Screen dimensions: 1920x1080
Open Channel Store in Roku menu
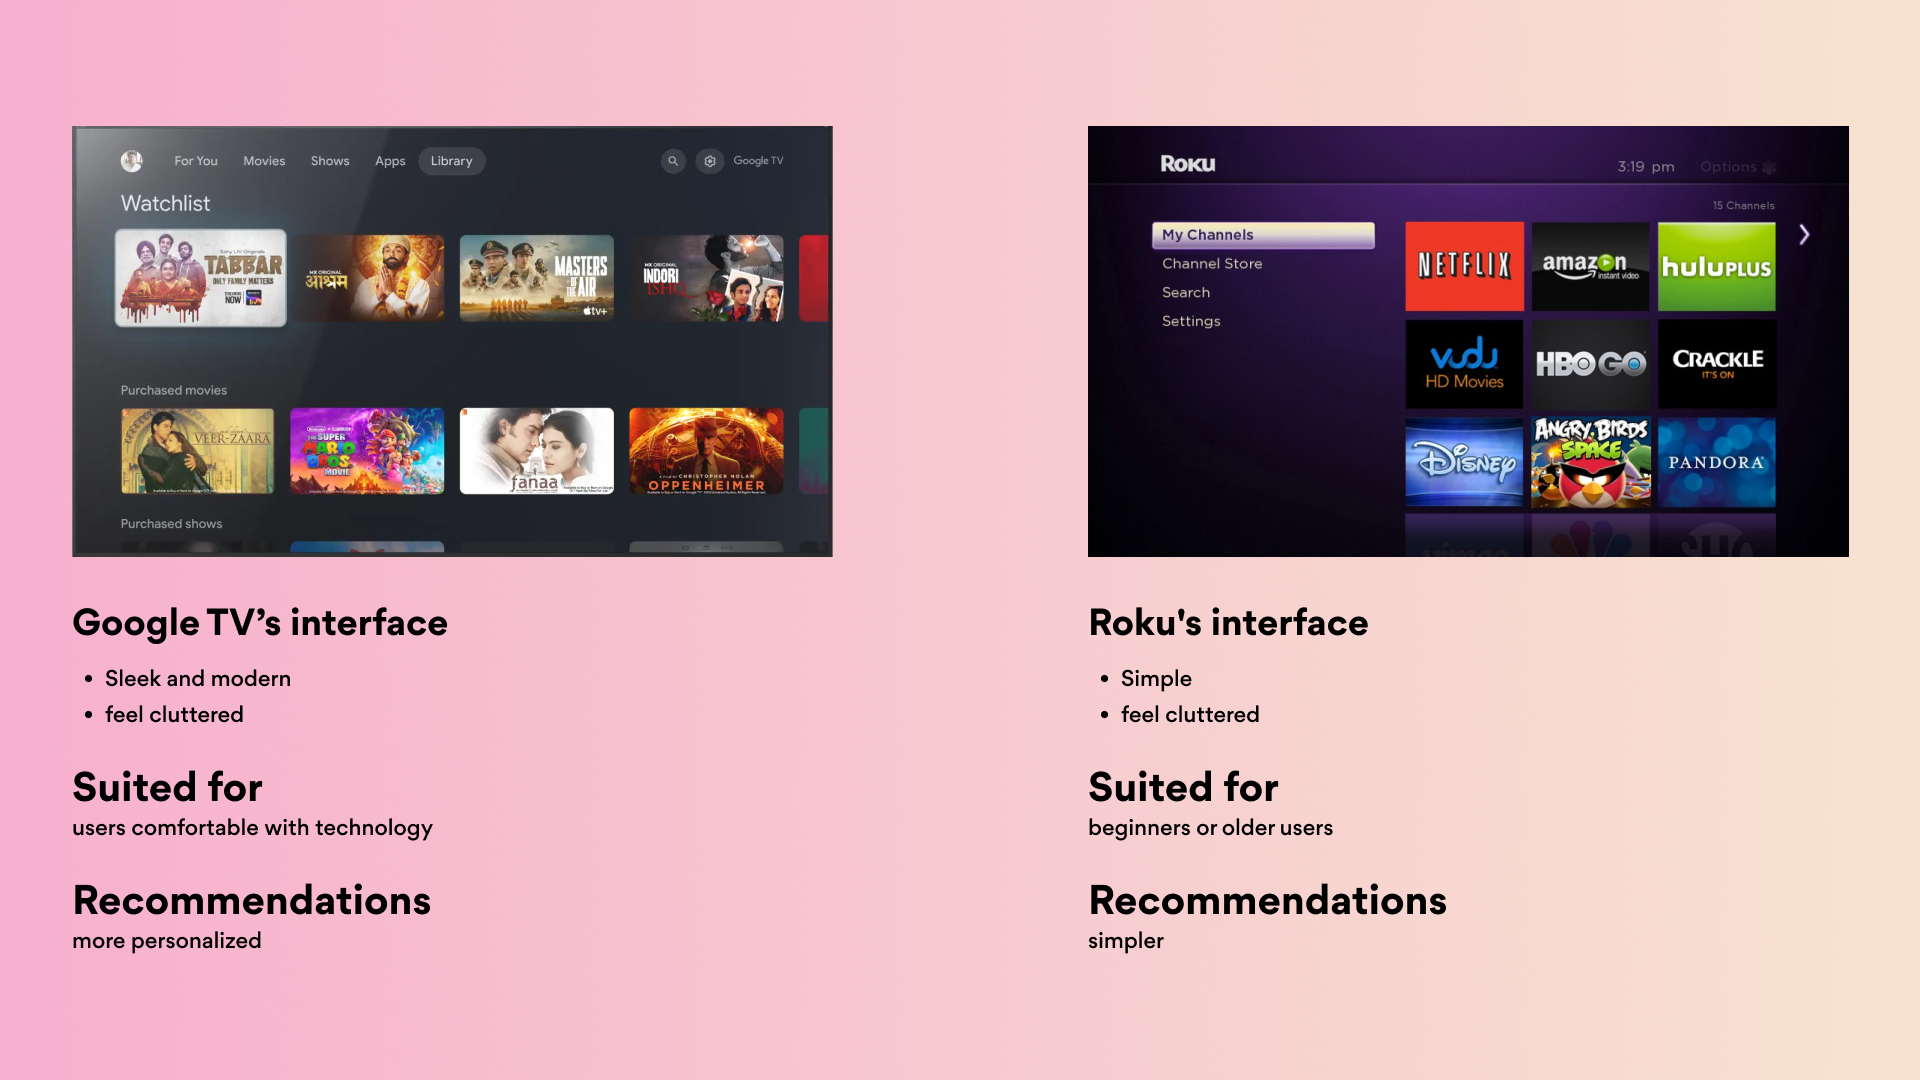[1212, 264]
